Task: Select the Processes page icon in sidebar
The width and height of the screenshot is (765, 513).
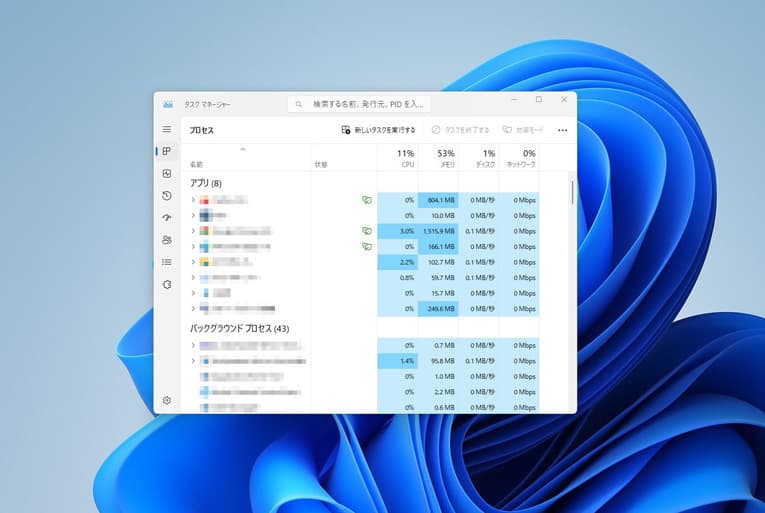Action: [167, 151]
